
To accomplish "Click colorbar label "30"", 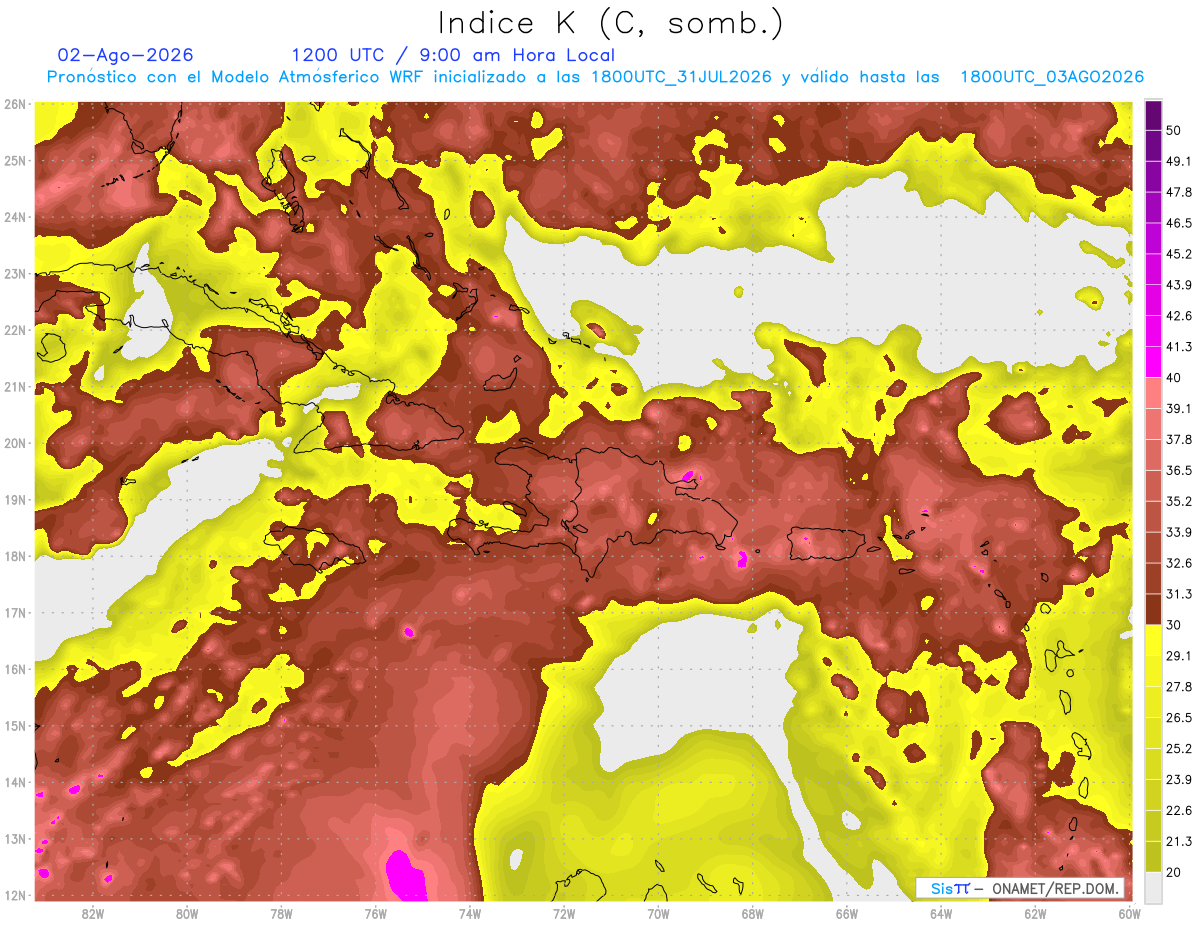I will pos(1174,625).
